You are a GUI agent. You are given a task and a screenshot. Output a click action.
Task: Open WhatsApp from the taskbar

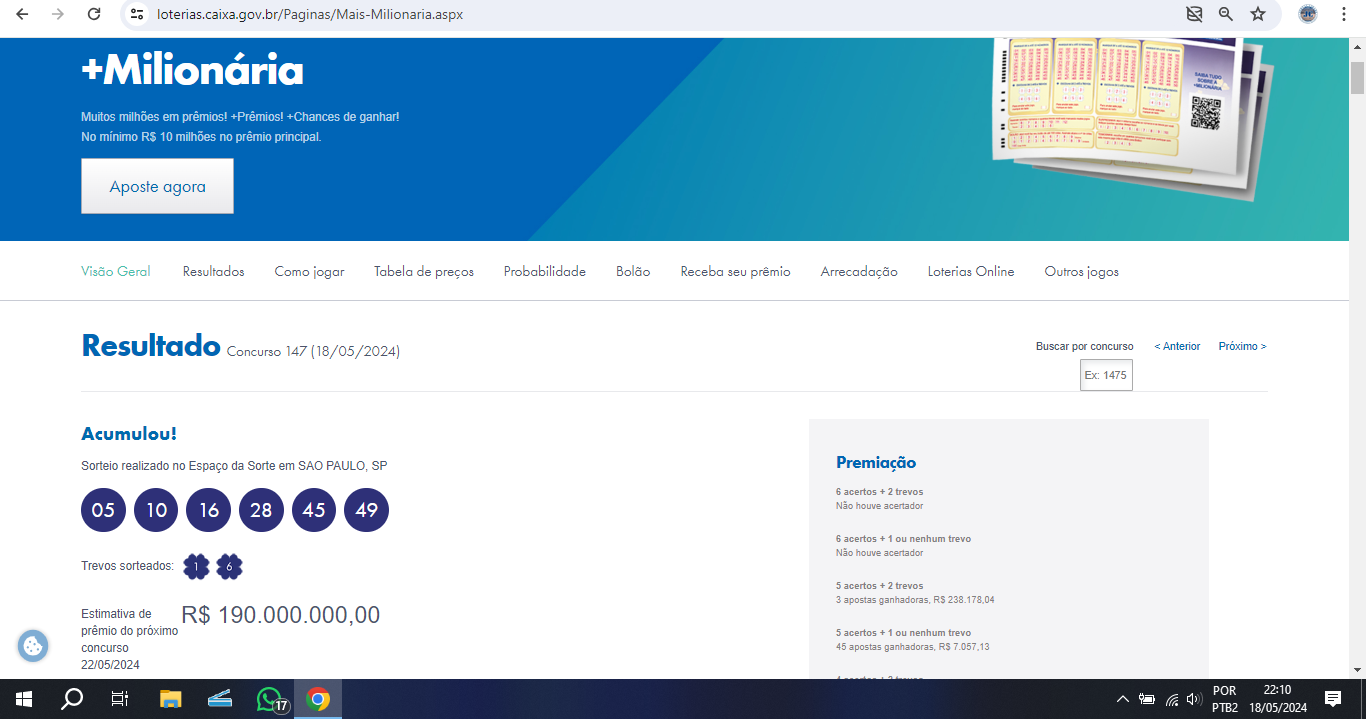click(270, 699)
